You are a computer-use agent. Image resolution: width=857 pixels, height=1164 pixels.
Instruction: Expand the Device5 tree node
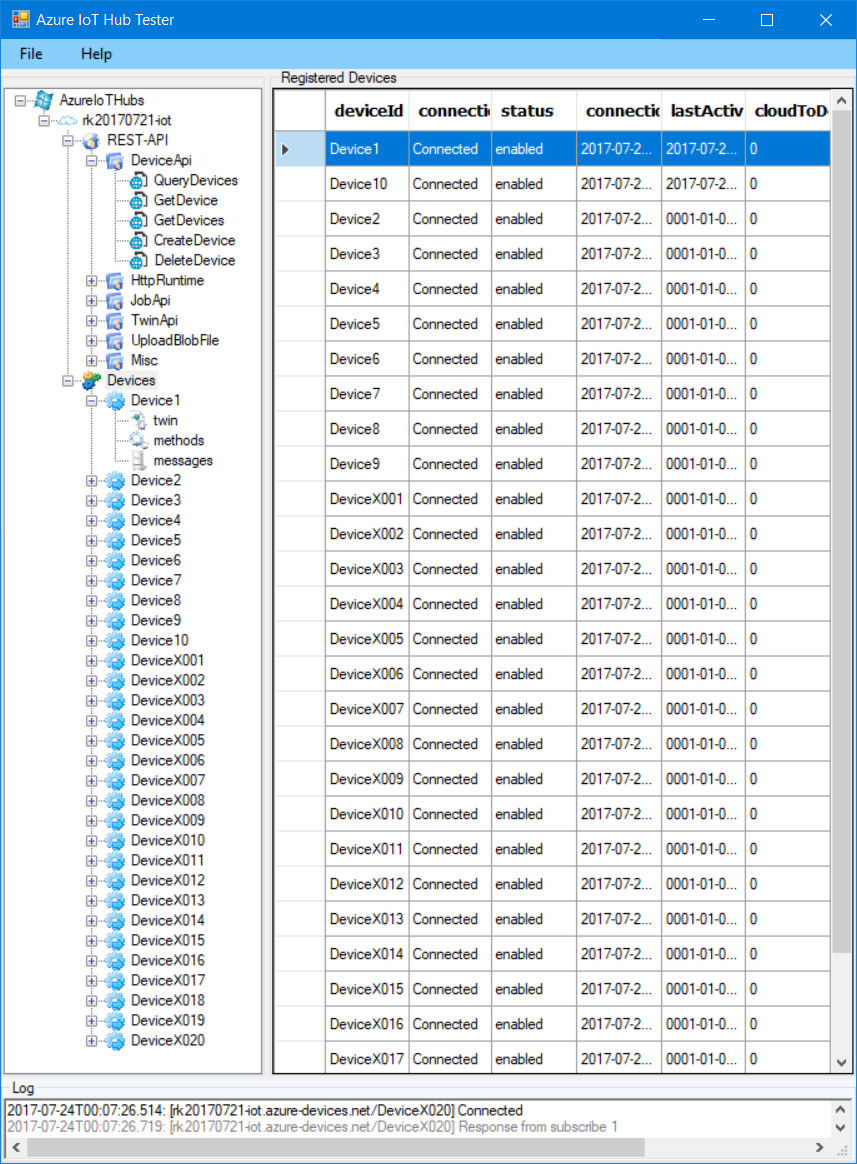[x=92, y=541]
